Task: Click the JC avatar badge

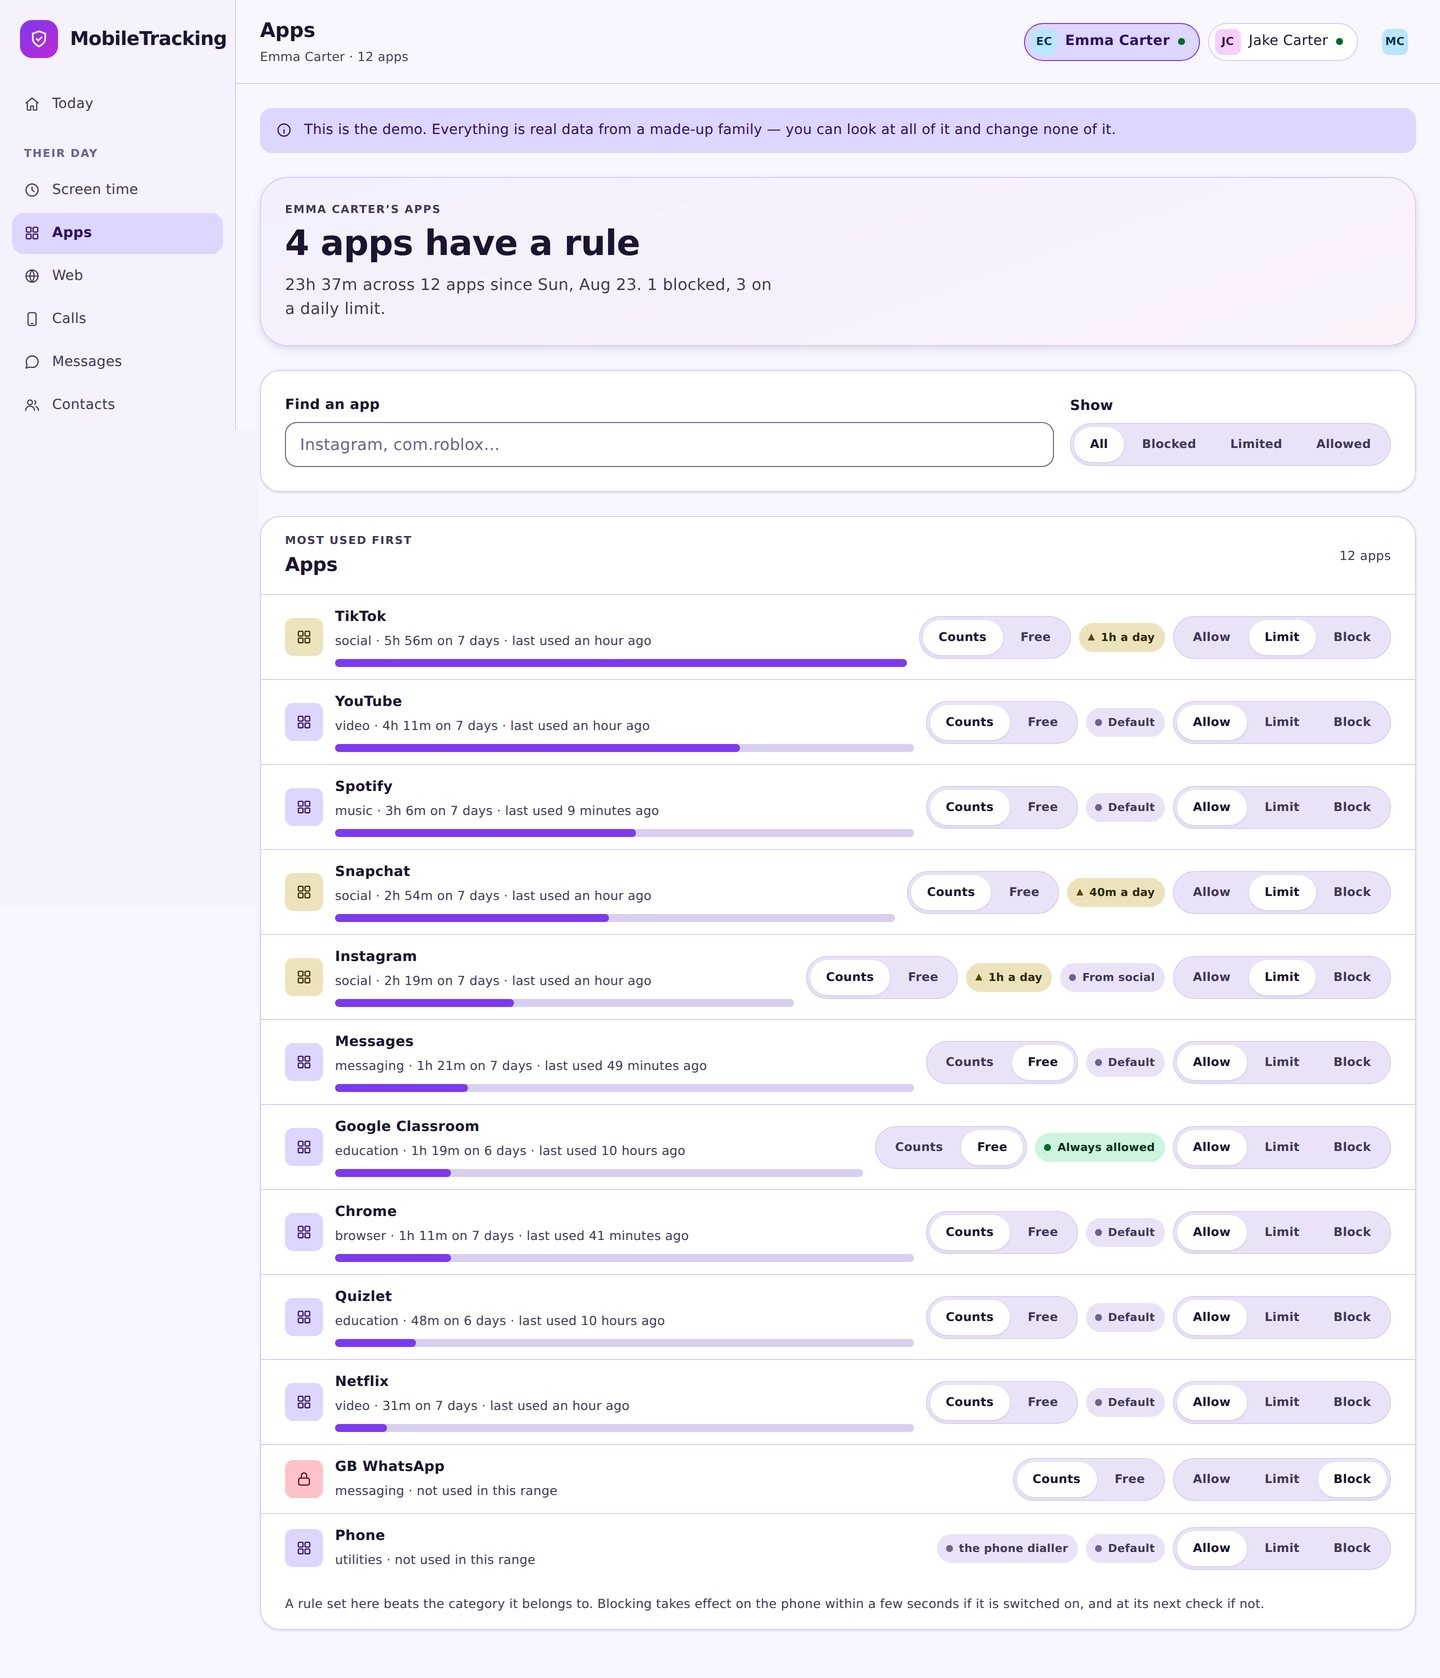Action: coord(1227,41)
